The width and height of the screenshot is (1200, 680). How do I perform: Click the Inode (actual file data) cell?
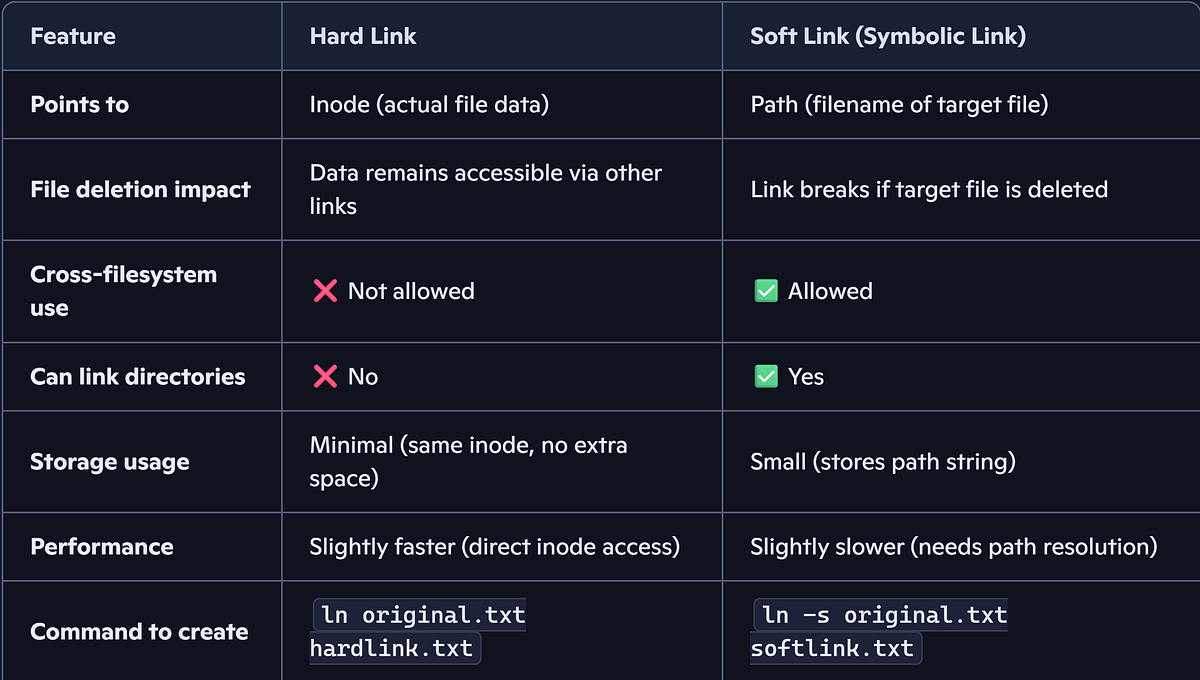click(x=429, y=104)
